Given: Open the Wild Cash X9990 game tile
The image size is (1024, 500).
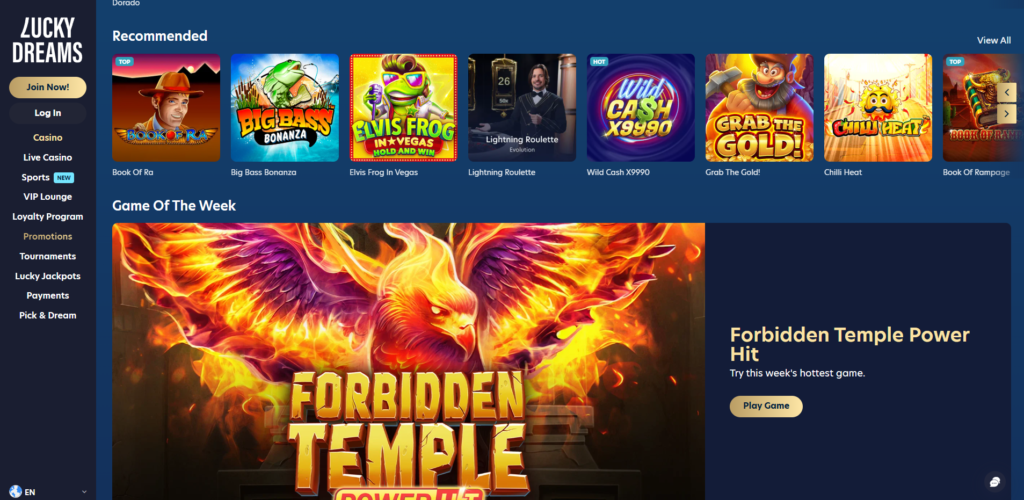Looking at the screenshot, I should [641, 108].
